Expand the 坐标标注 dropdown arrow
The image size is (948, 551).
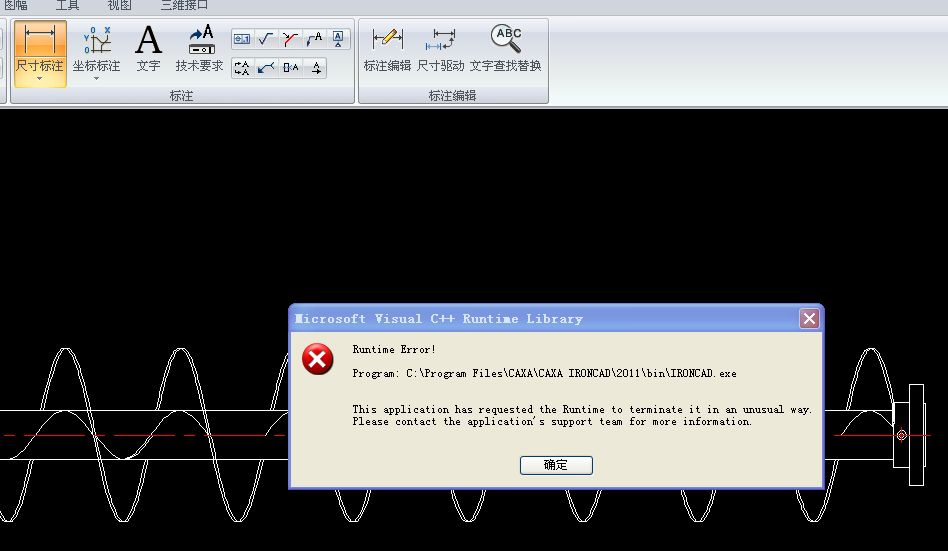click(96, 79)
